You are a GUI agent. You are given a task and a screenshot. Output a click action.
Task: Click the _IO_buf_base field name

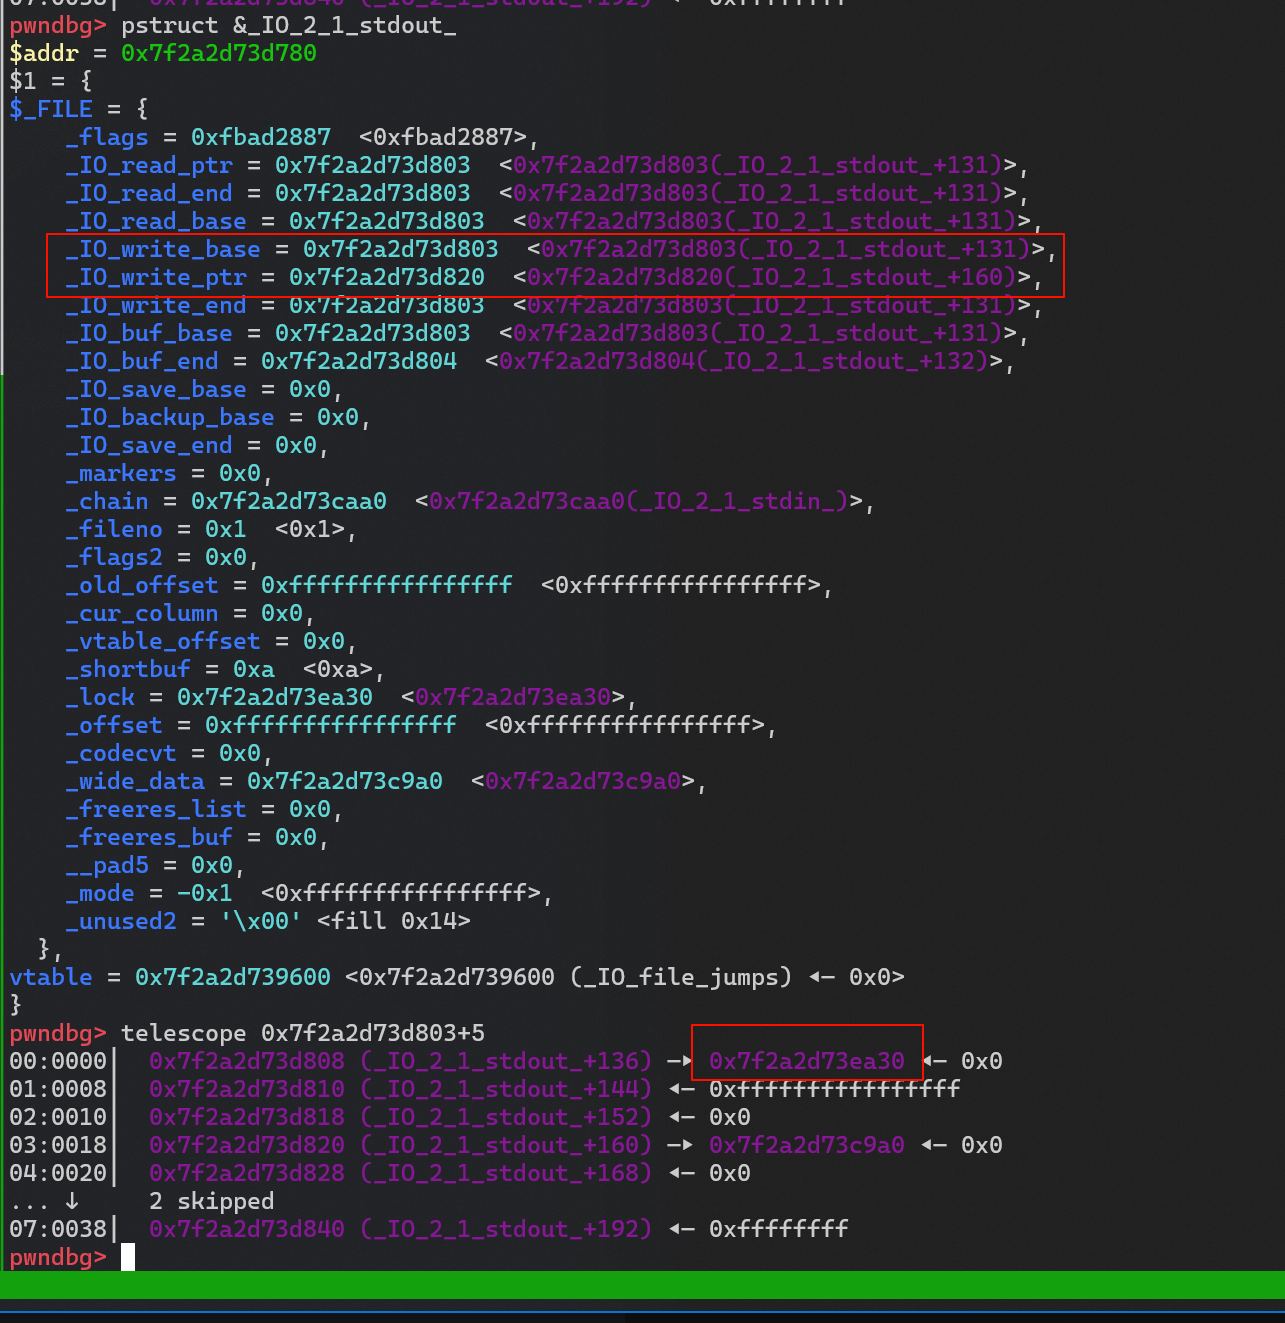(x=149, y=333)
